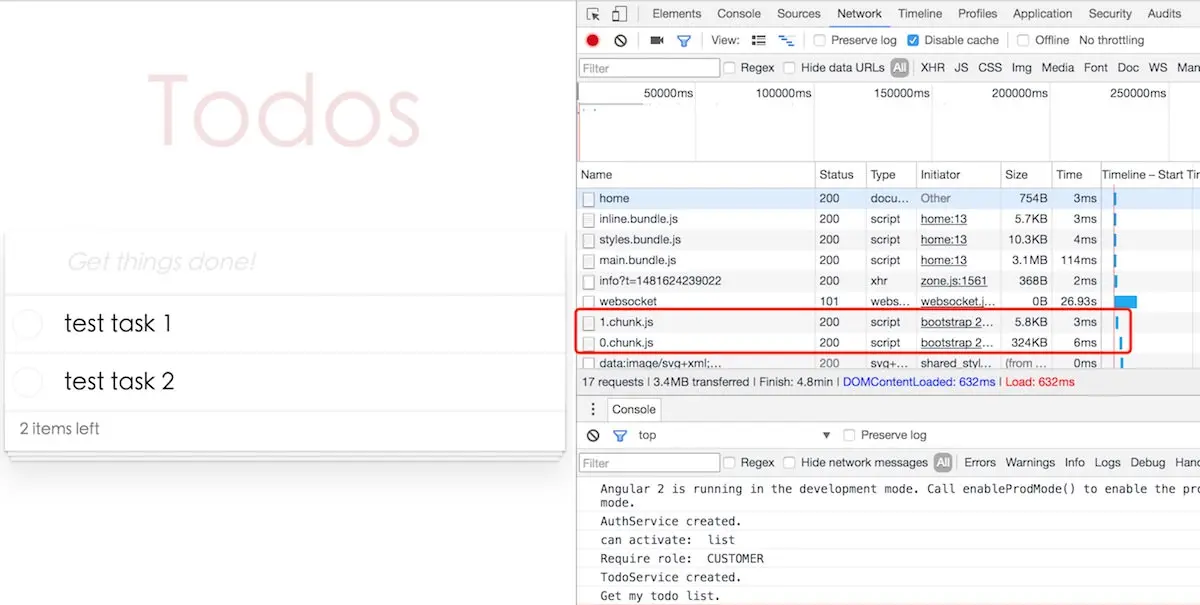Viewport: 1200px width, 605px height.
Task: Filter network requests by JS
Action: (x=961, y=68)
